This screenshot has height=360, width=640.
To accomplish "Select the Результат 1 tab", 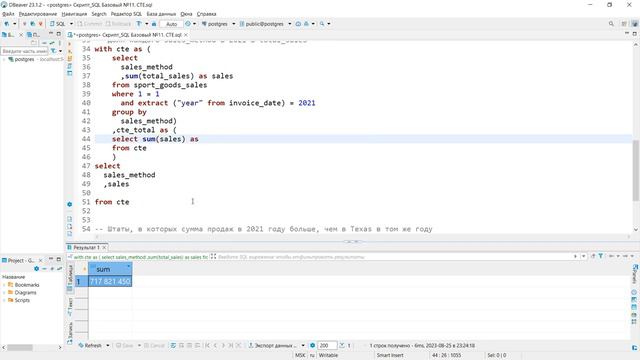I will coord(86,247).
